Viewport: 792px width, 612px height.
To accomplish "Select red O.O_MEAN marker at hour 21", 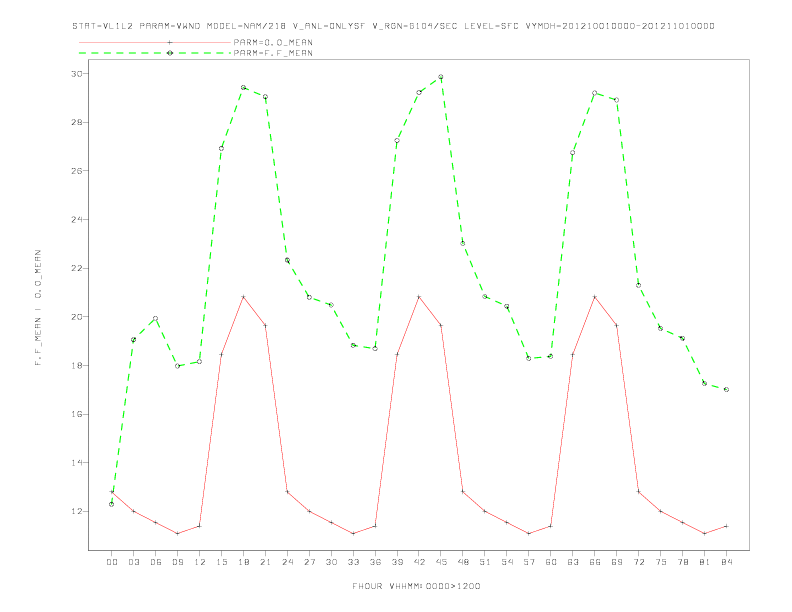I will click(265, 325).
